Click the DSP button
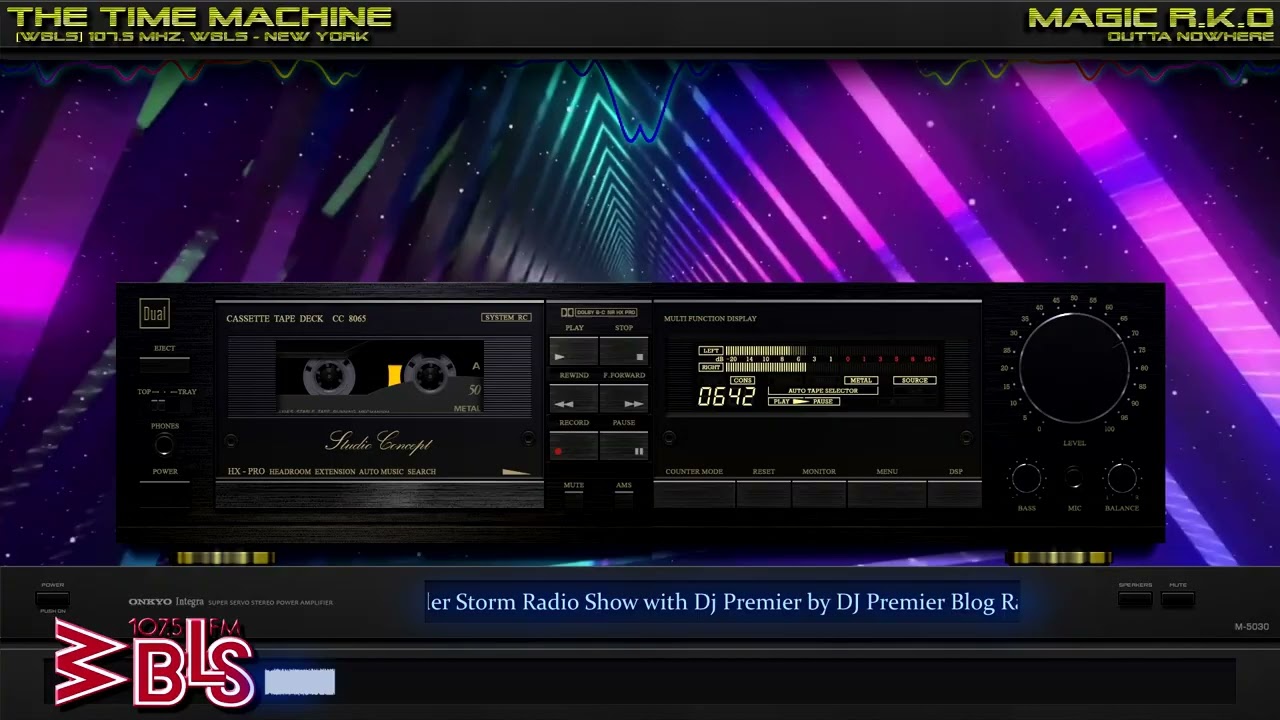The width and height of the screenshot is (1280, 720). (x=955, y=494)
